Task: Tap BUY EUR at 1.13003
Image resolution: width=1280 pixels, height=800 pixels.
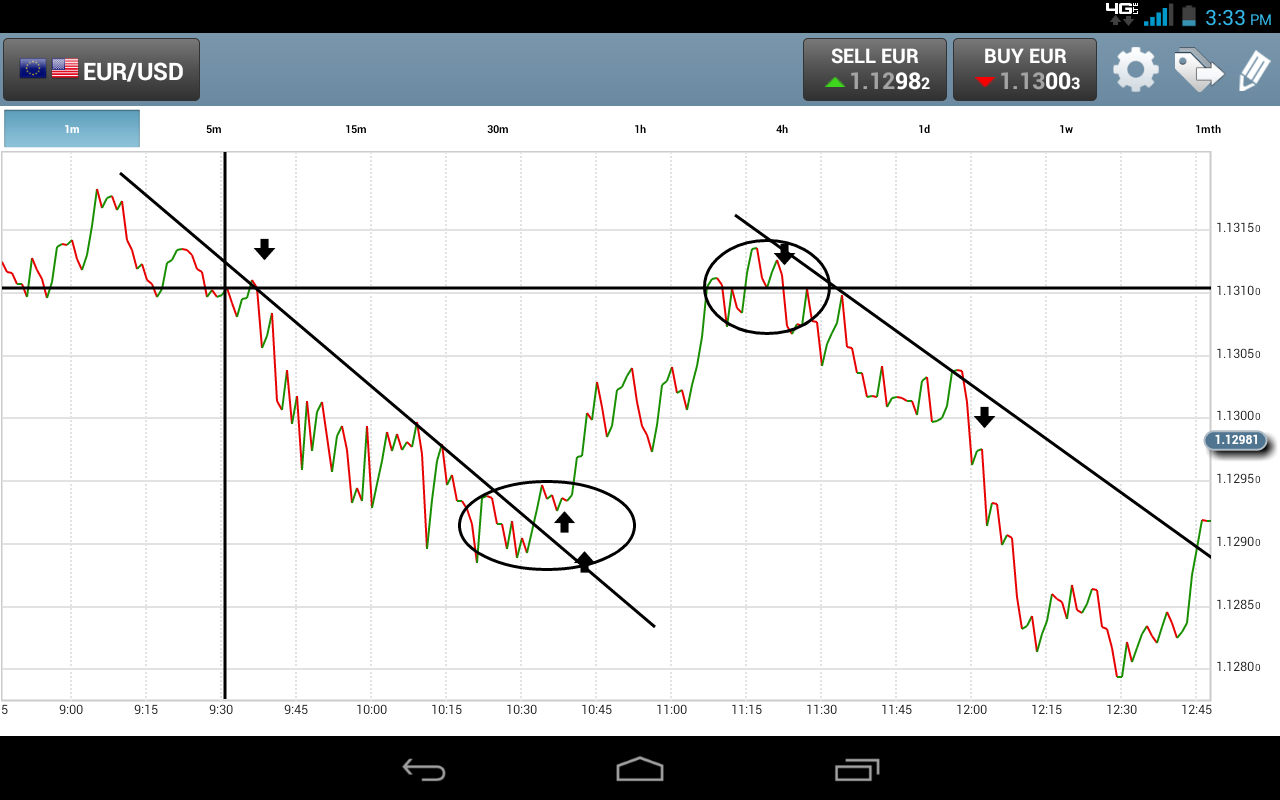Action: [1025, 70]
